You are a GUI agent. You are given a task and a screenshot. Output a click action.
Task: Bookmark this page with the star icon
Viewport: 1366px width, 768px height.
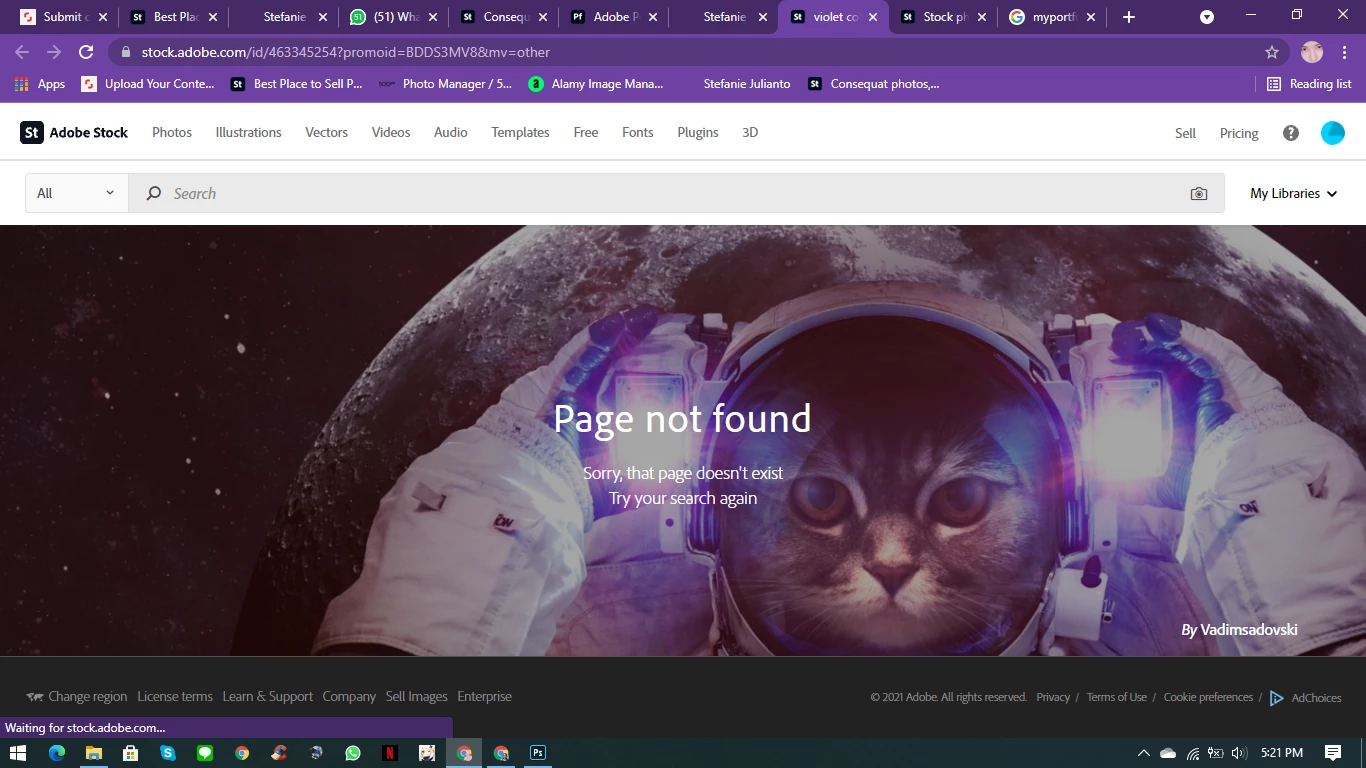point(1272,52)
